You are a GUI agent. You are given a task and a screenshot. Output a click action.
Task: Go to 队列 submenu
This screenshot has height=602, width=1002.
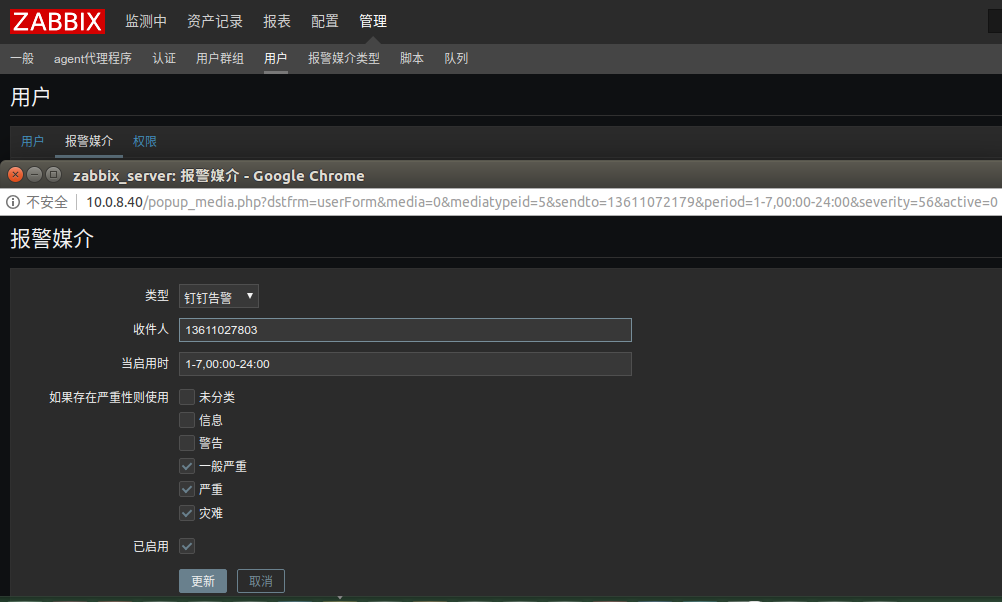tap(456, 58)
